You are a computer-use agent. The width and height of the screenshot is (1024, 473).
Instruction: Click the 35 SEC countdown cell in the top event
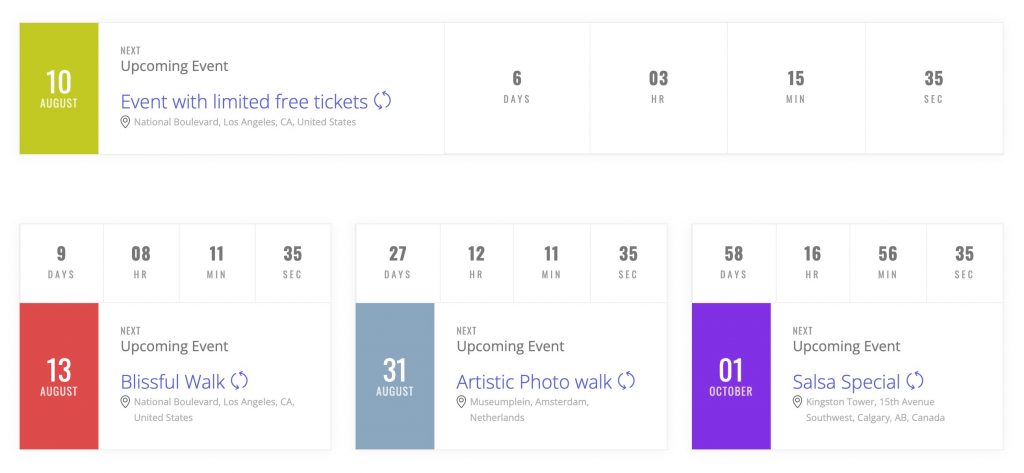(934, 89)
